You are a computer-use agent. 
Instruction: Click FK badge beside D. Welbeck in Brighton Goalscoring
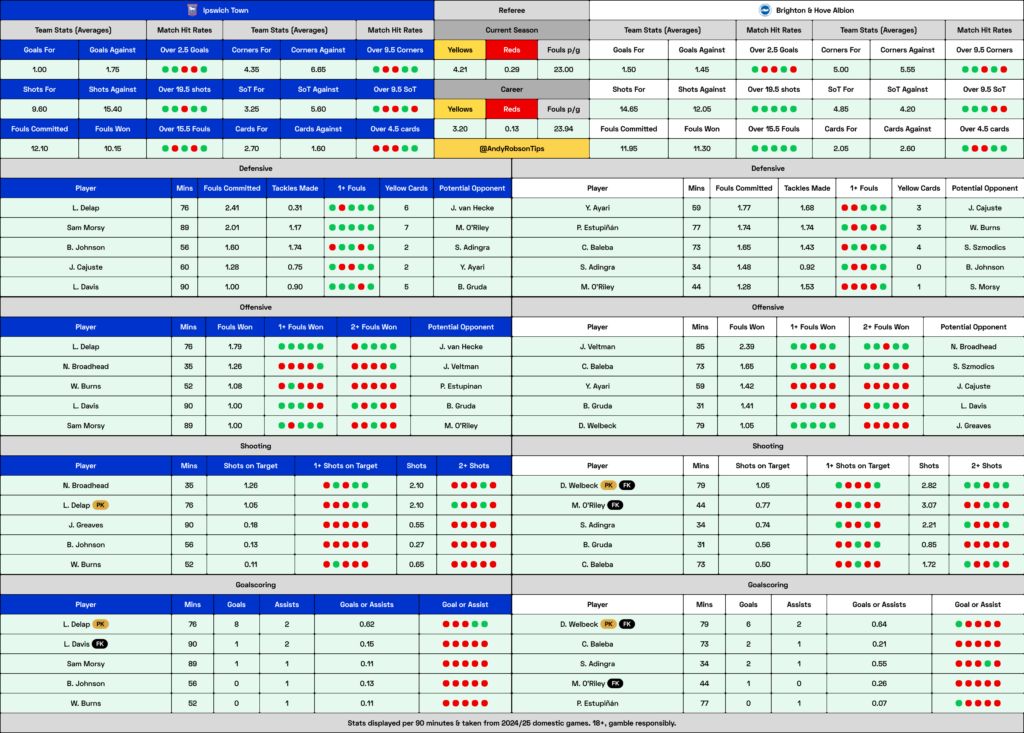(x=627, y=623)
